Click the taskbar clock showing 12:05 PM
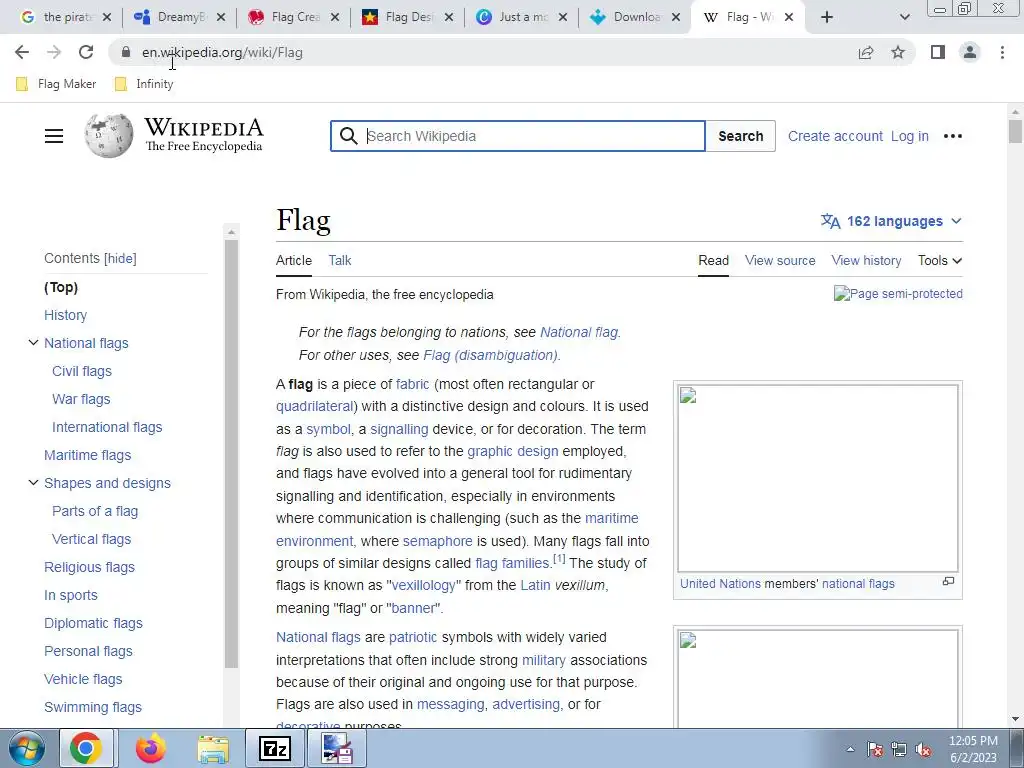Viewport: 1024px width, 768px height. pos(973,741)
